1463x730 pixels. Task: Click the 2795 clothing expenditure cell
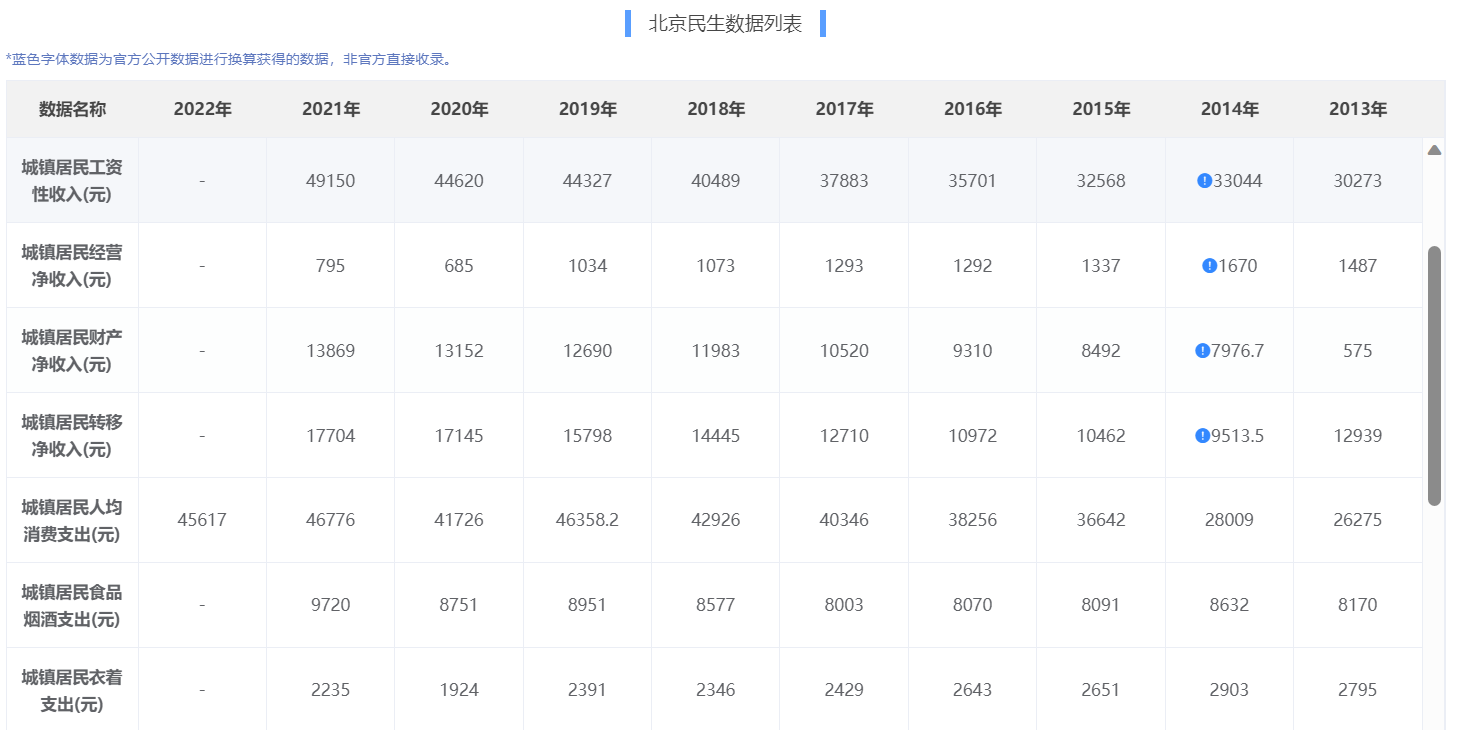pyautogui.click(x=1358, y=690)
